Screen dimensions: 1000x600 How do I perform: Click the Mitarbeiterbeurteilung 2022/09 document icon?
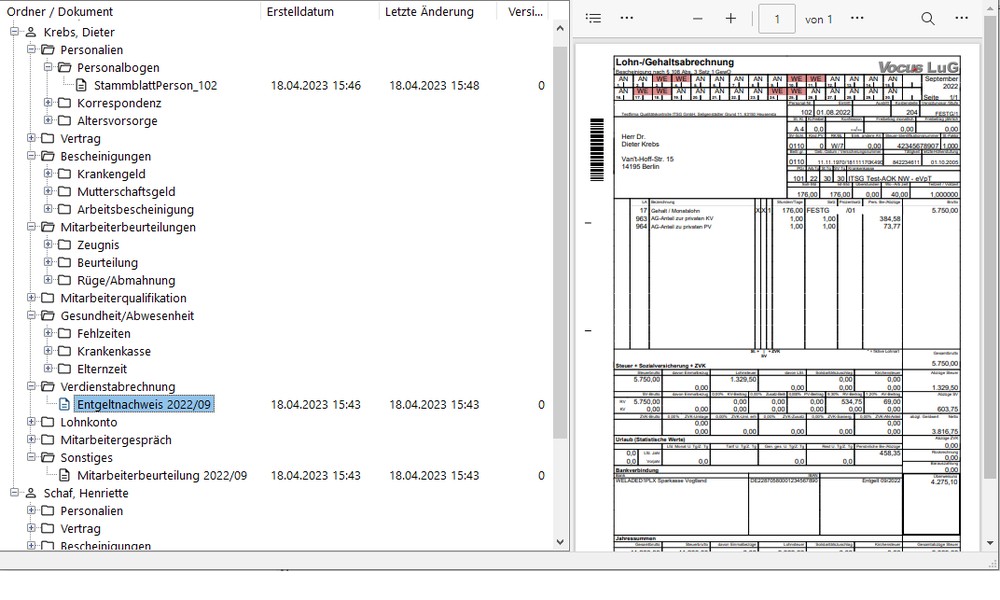tap(65, 475)
